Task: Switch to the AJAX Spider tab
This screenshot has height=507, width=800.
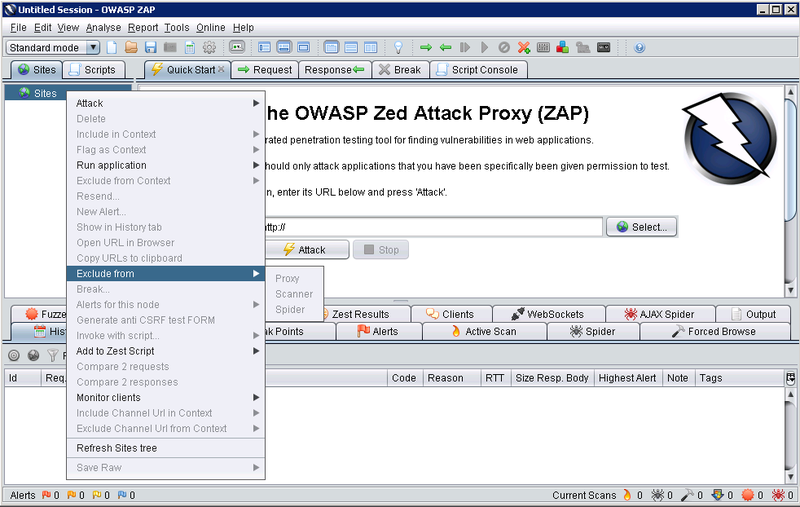Action: tap(661, 314)
